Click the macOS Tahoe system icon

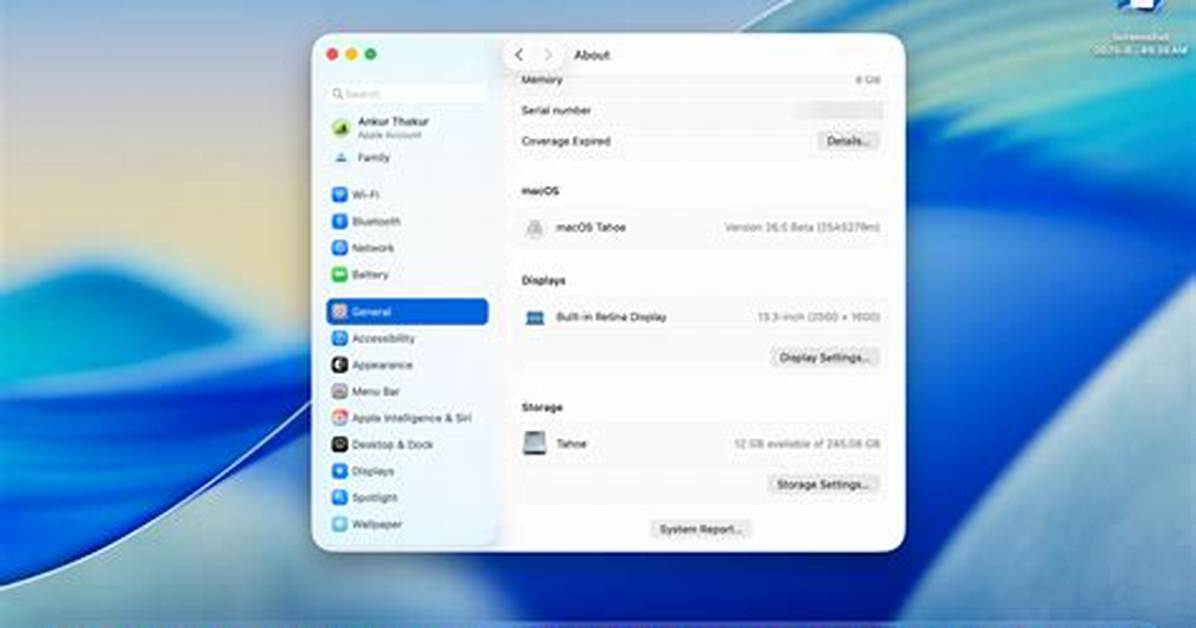[x=535, y=228]
